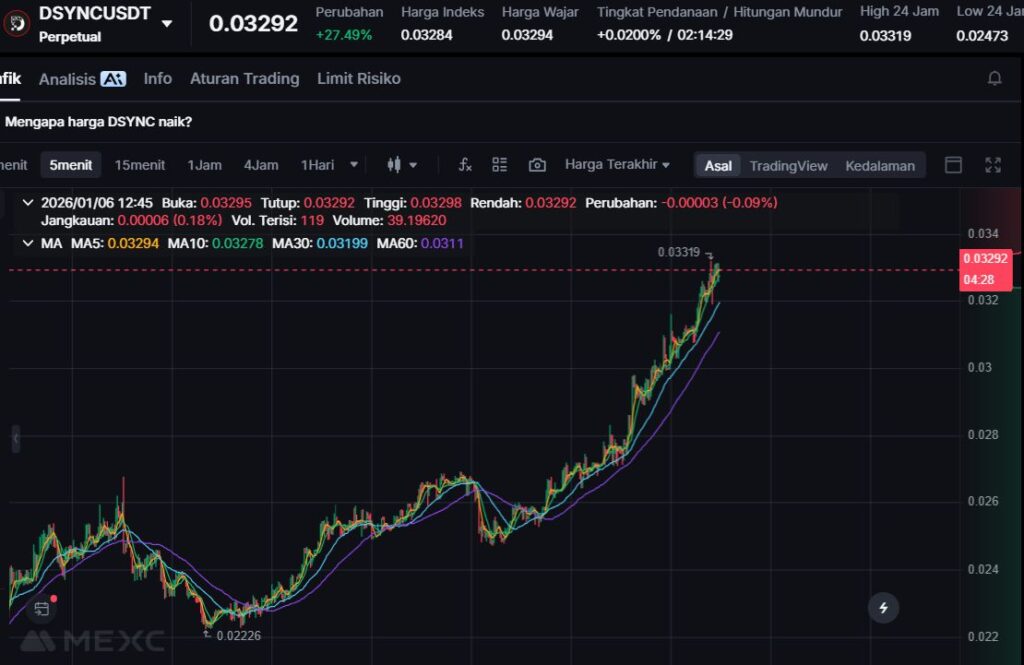Switch to the Limit Risiko tab
The width and height of the screenshot is (1024, 665).
[358, 78]
